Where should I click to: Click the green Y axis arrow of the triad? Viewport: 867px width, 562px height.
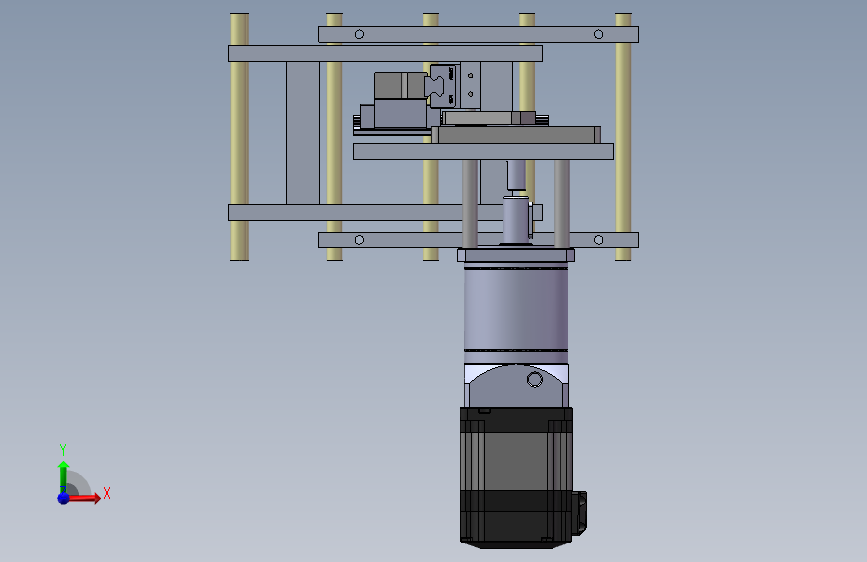click(x=63, y=475)
